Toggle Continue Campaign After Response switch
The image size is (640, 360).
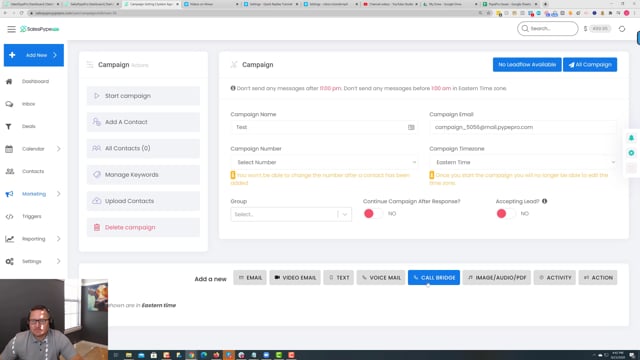(373, 213)
